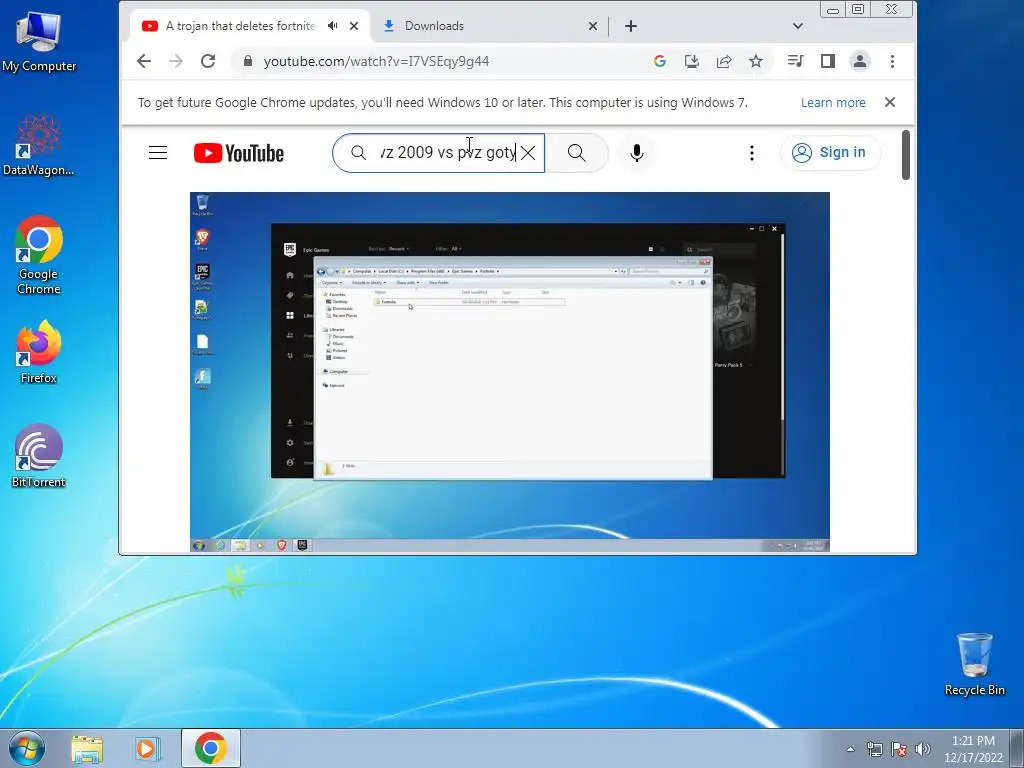Image resolution: width=1024 pixels, height=768 pixels.
Task: Launch Firefox from desktop shortcut
Action: coord(39,351)
